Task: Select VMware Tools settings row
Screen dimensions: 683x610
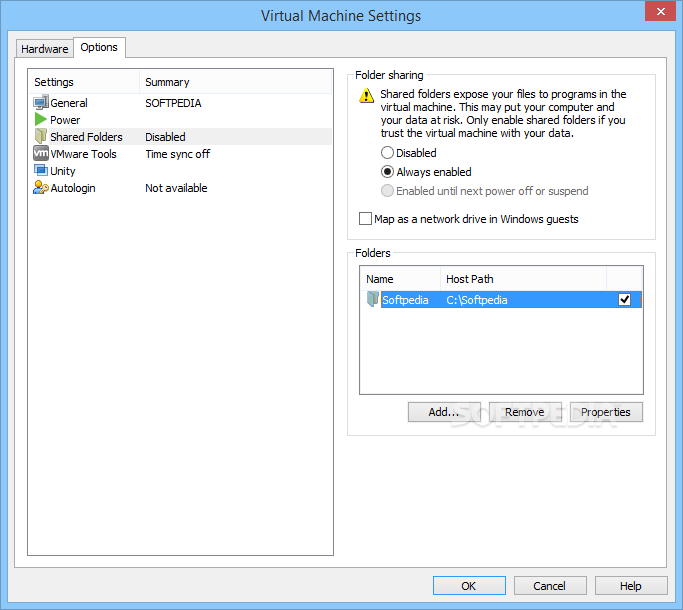Action: (x=180, y=153)
